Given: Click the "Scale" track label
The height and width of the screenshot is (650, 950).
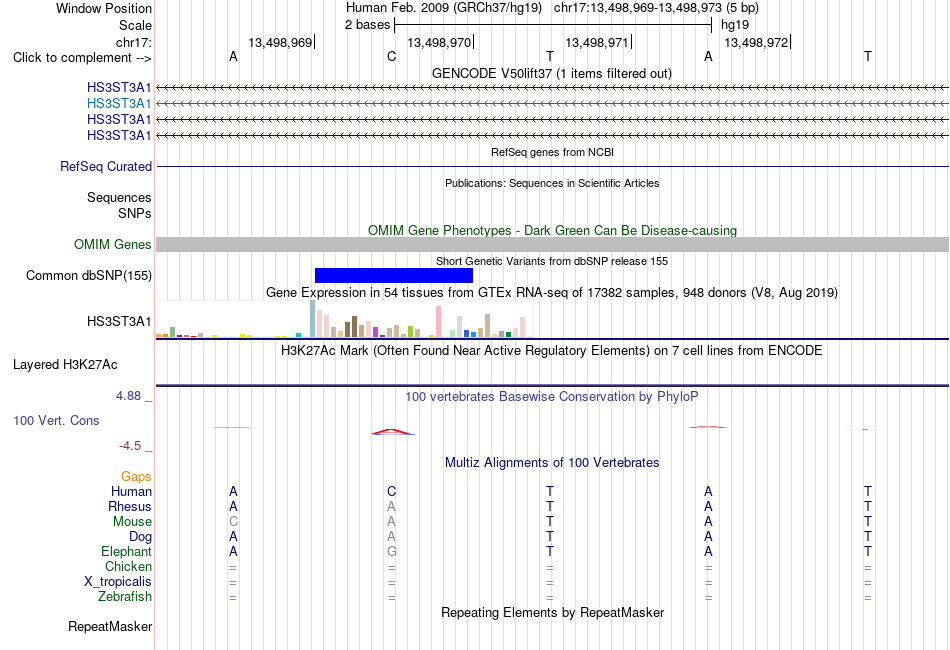Looking at the screenshot, I should (x=135, y=25).
